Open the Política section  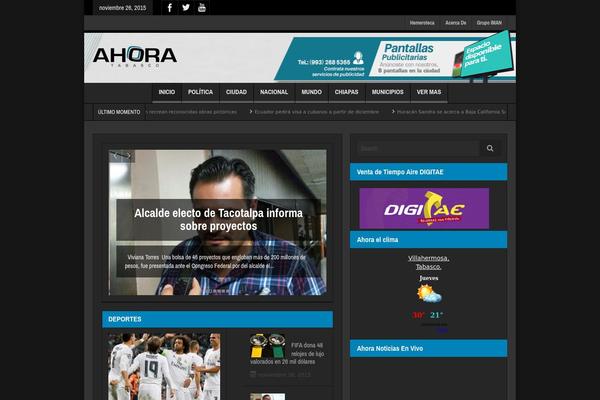(201, 92)
